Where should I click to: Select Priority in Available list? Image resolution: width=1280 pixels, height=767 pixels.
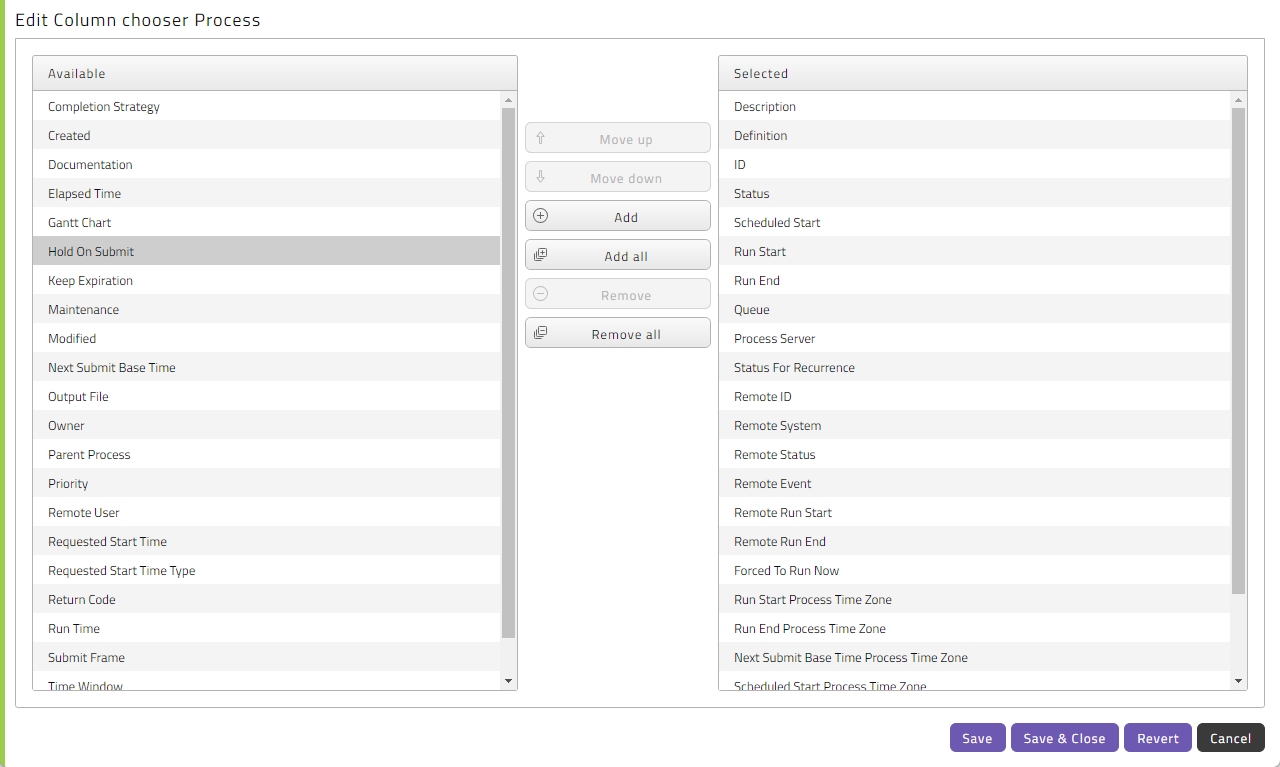pos(266,483)
